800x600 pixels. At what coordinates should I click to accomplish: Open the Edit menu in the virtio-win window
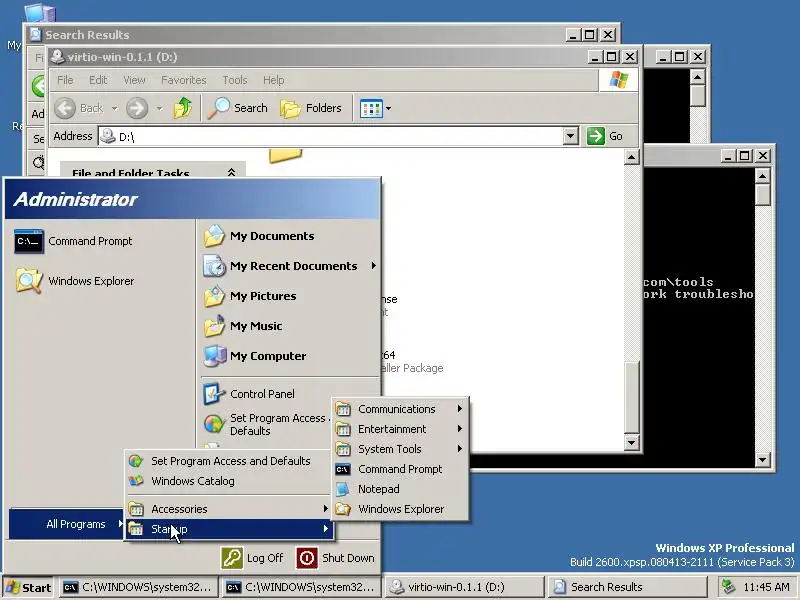[x=98, y=80]
